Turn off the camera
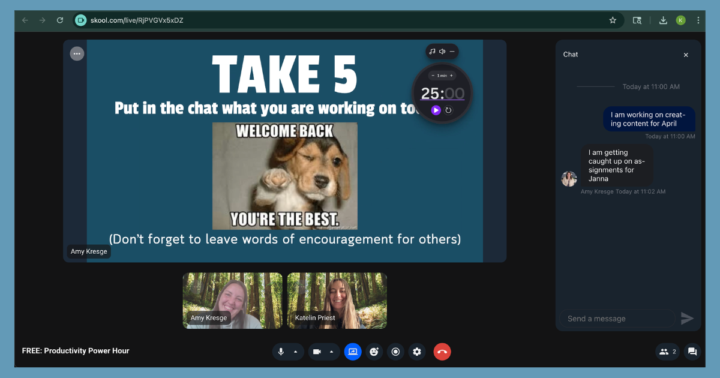This screenshot has height=378, width=720. click(x=317, y=352)
